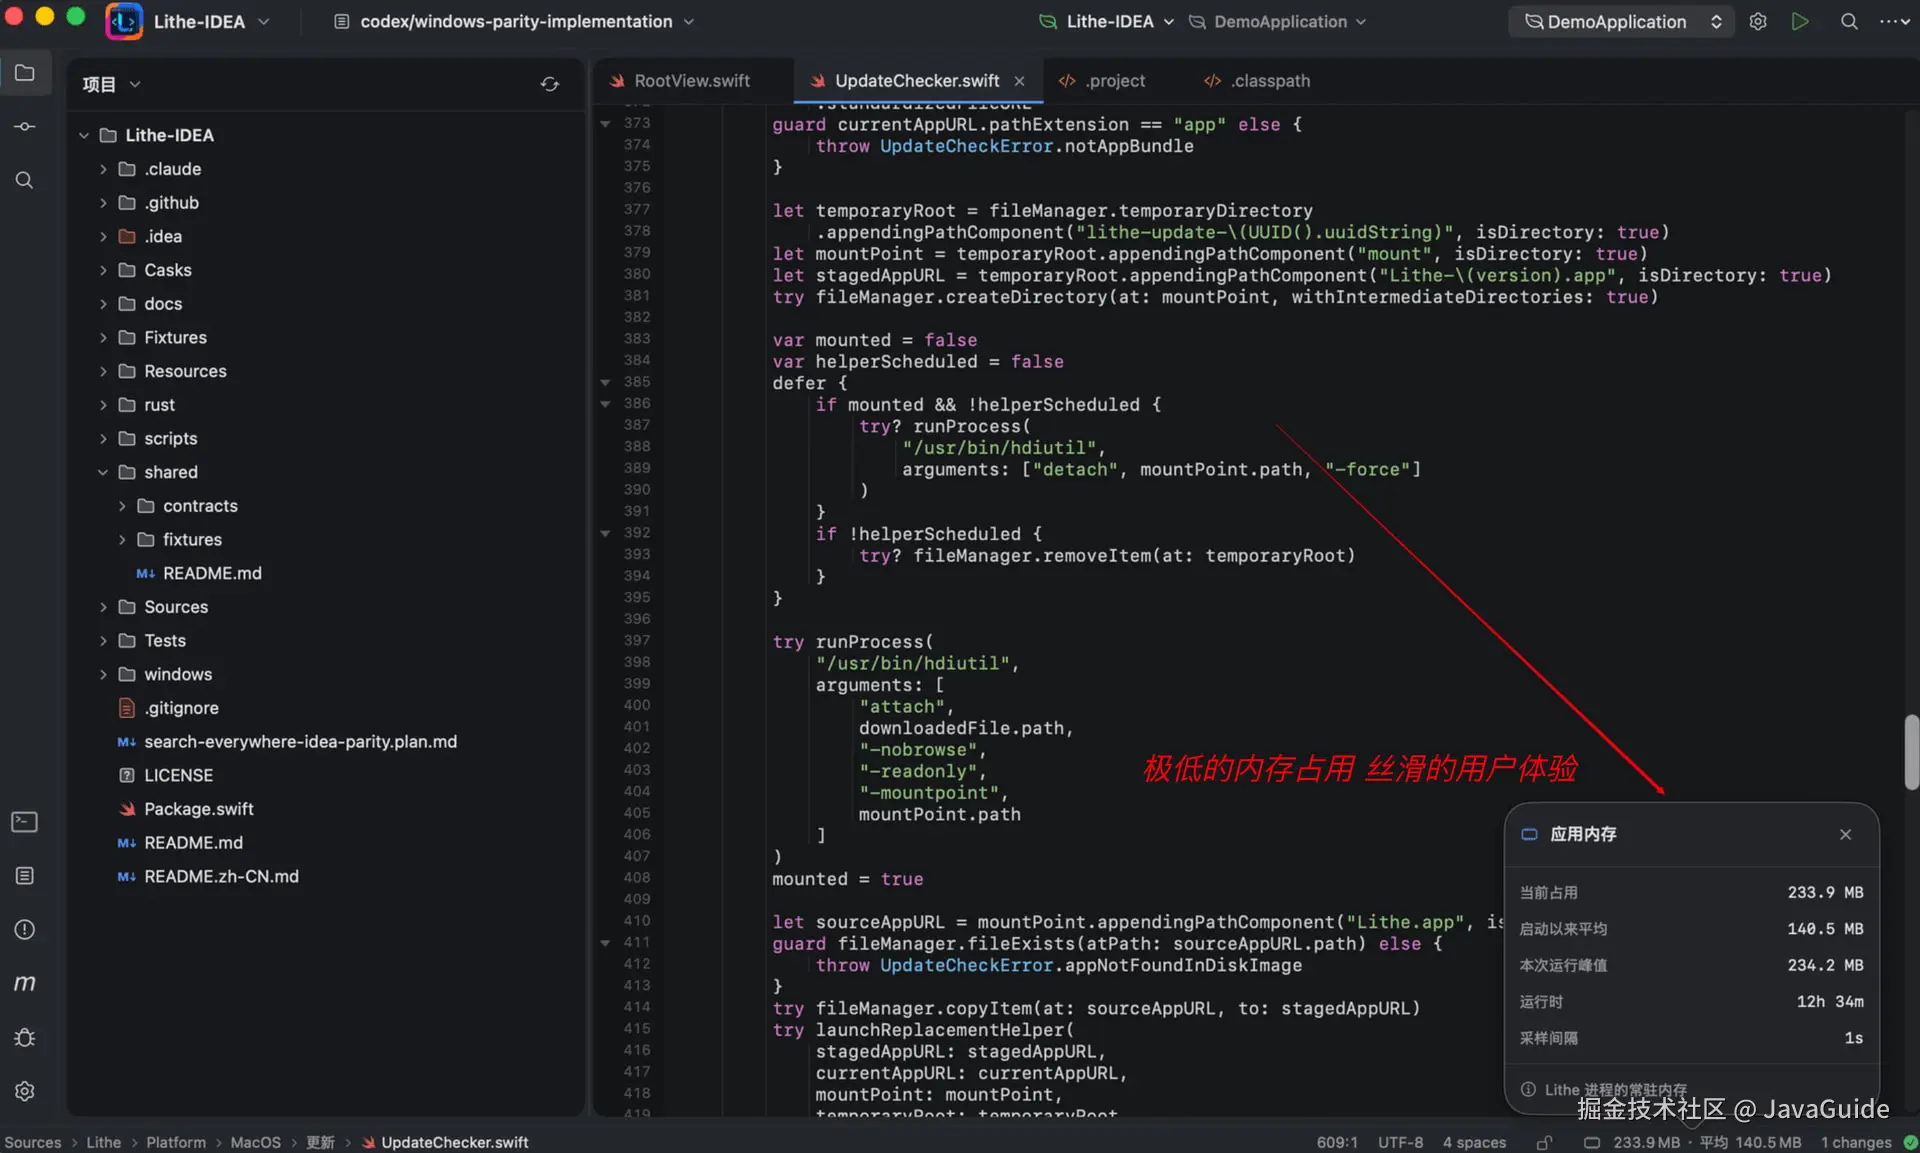
Task: Open the Problems tool window icon
Action: [25, 930]
